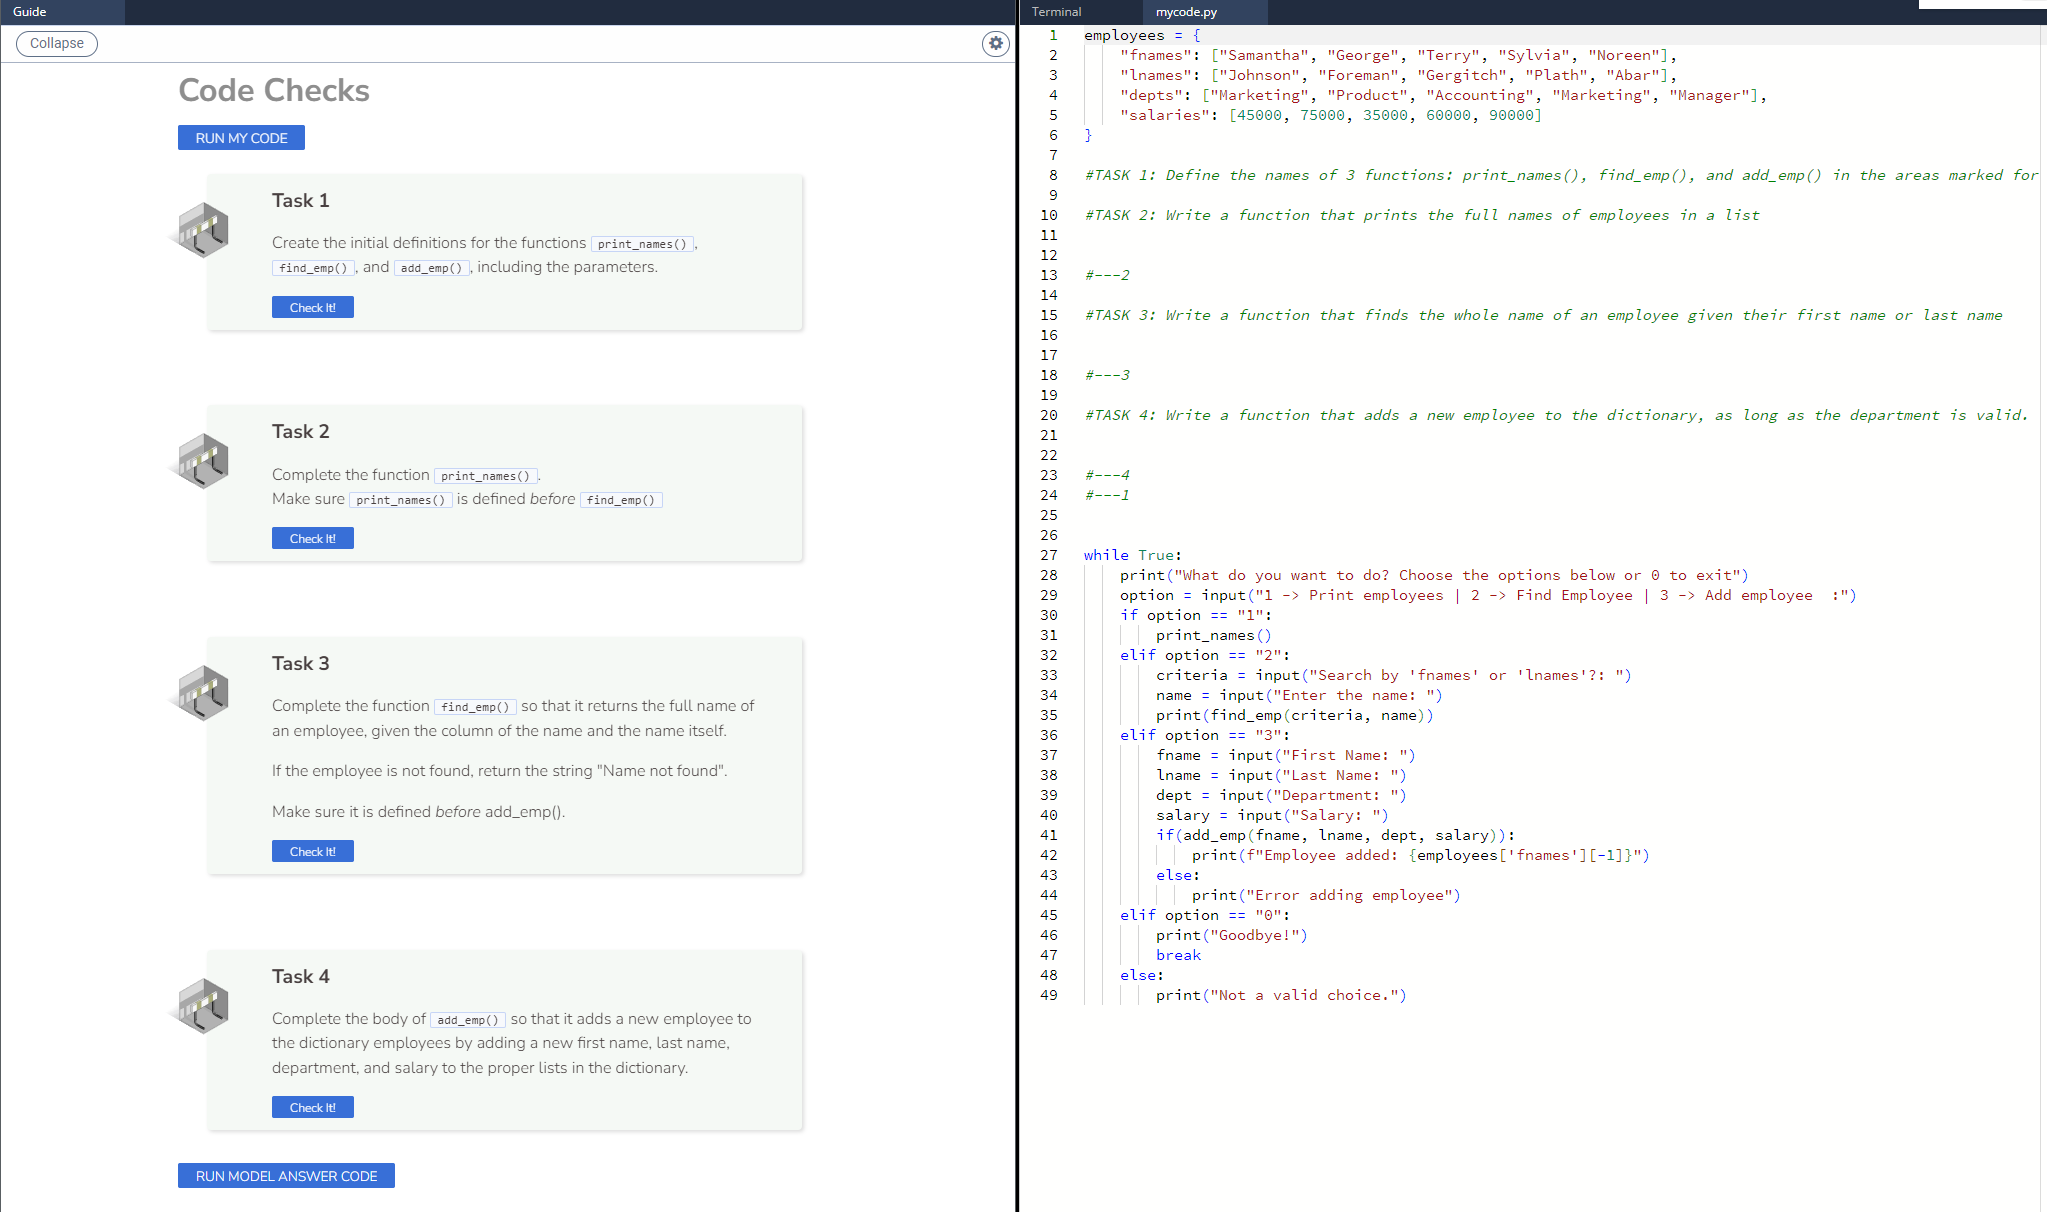Click RUN MY CODE button
This screenshot has width=2047, height=1212.
[x=241, y=138]
